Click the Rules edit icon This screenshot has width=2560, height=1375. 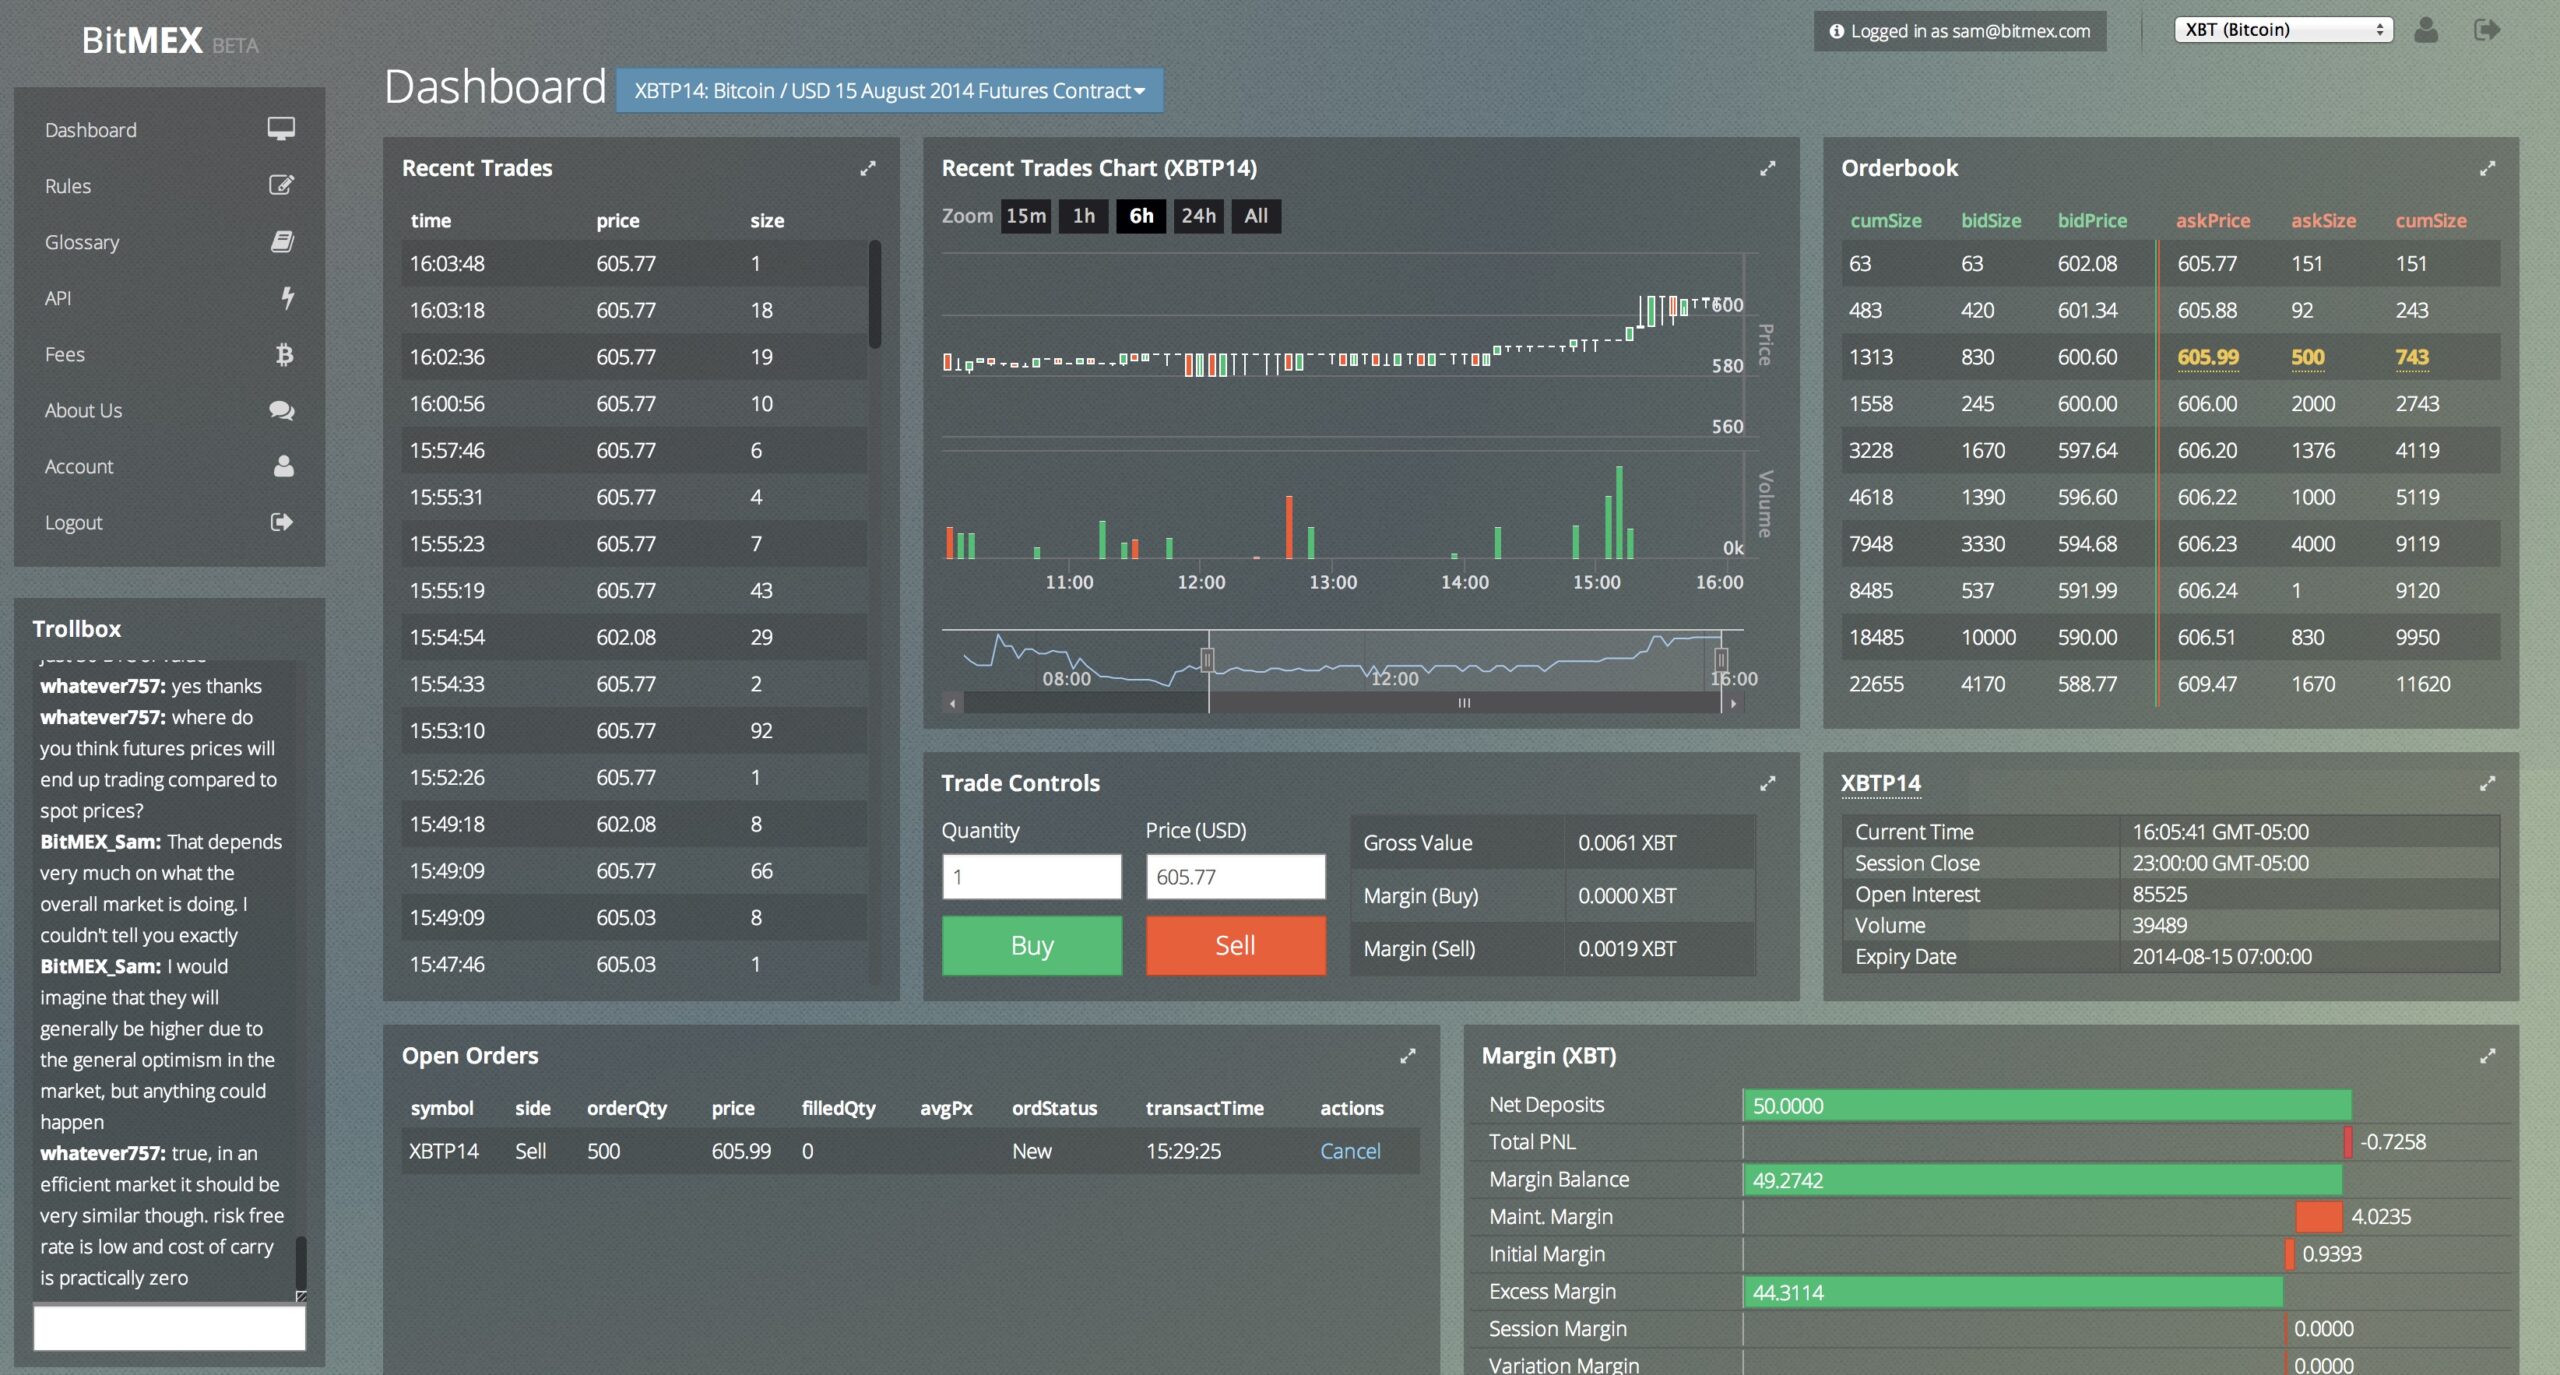pos(281,185)
